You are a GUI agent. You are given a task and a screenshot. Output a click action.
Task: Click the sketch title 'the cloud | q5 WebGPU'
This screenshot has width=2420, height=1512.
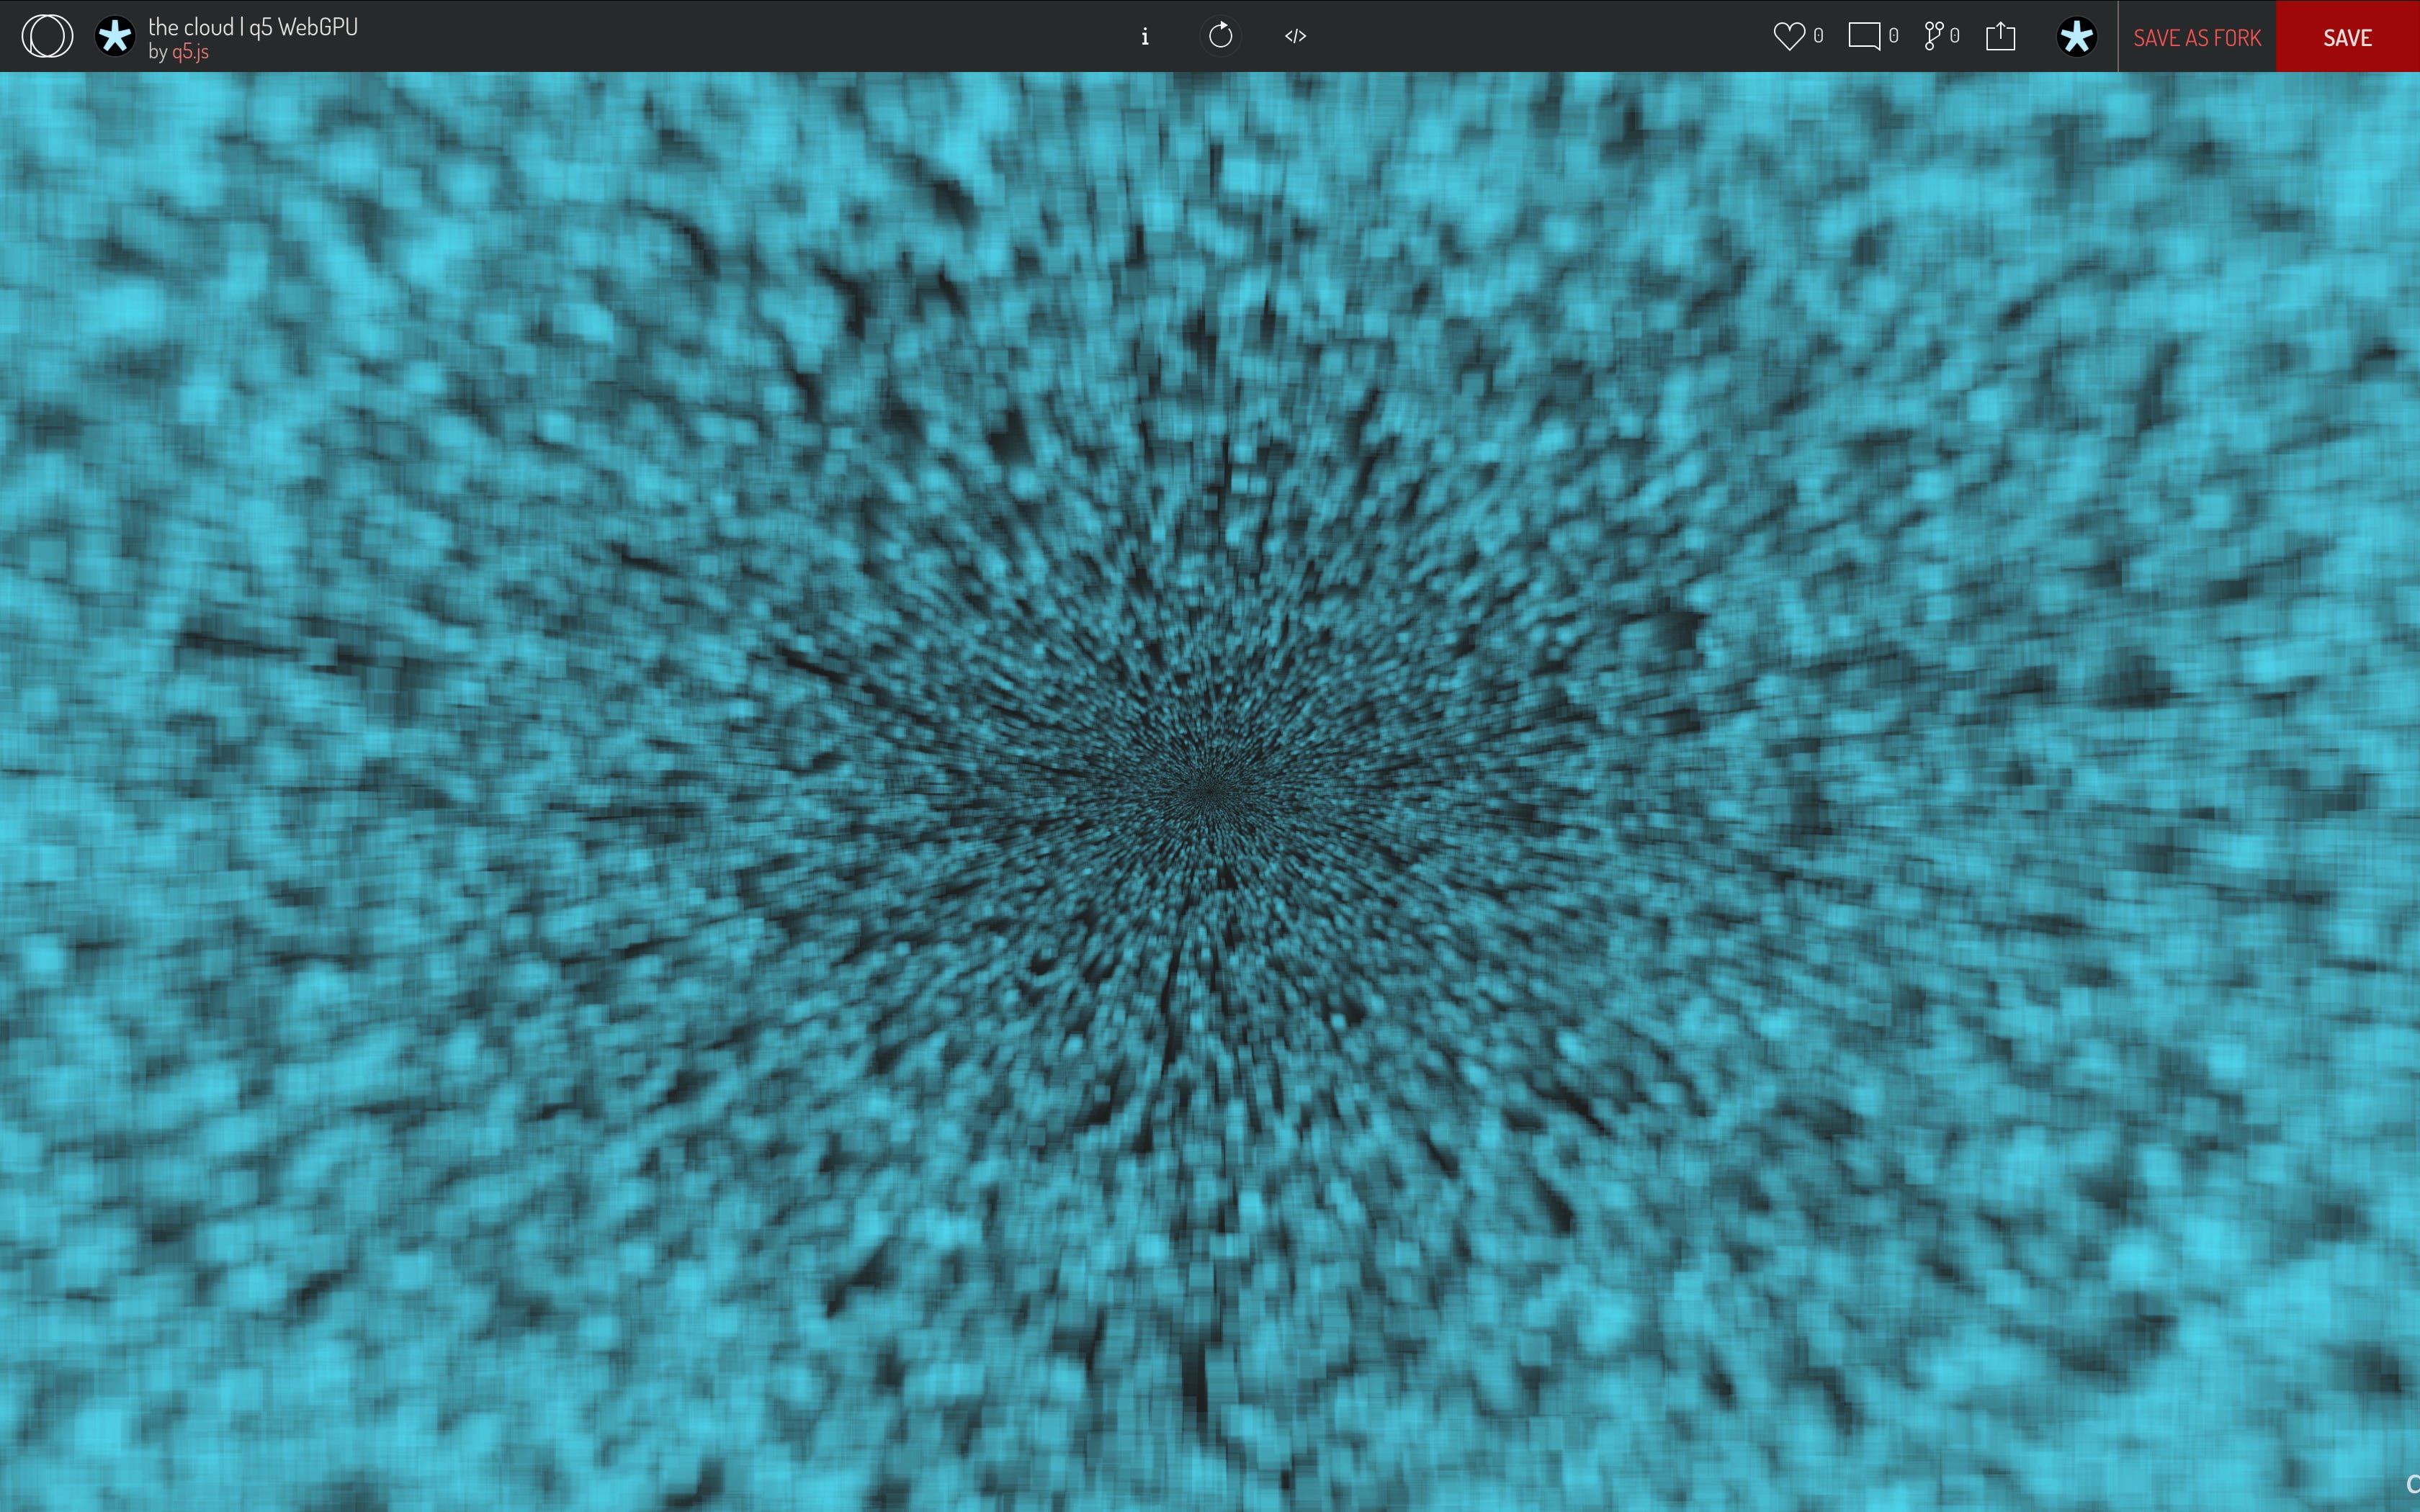coord(253,26)
